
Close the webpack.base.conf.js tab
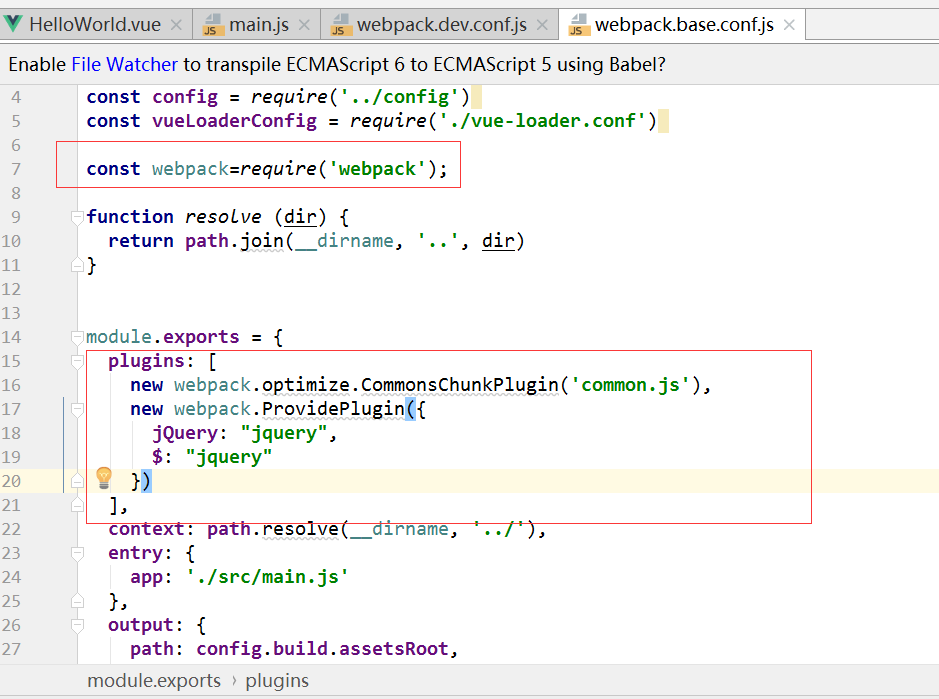(789, 25)
